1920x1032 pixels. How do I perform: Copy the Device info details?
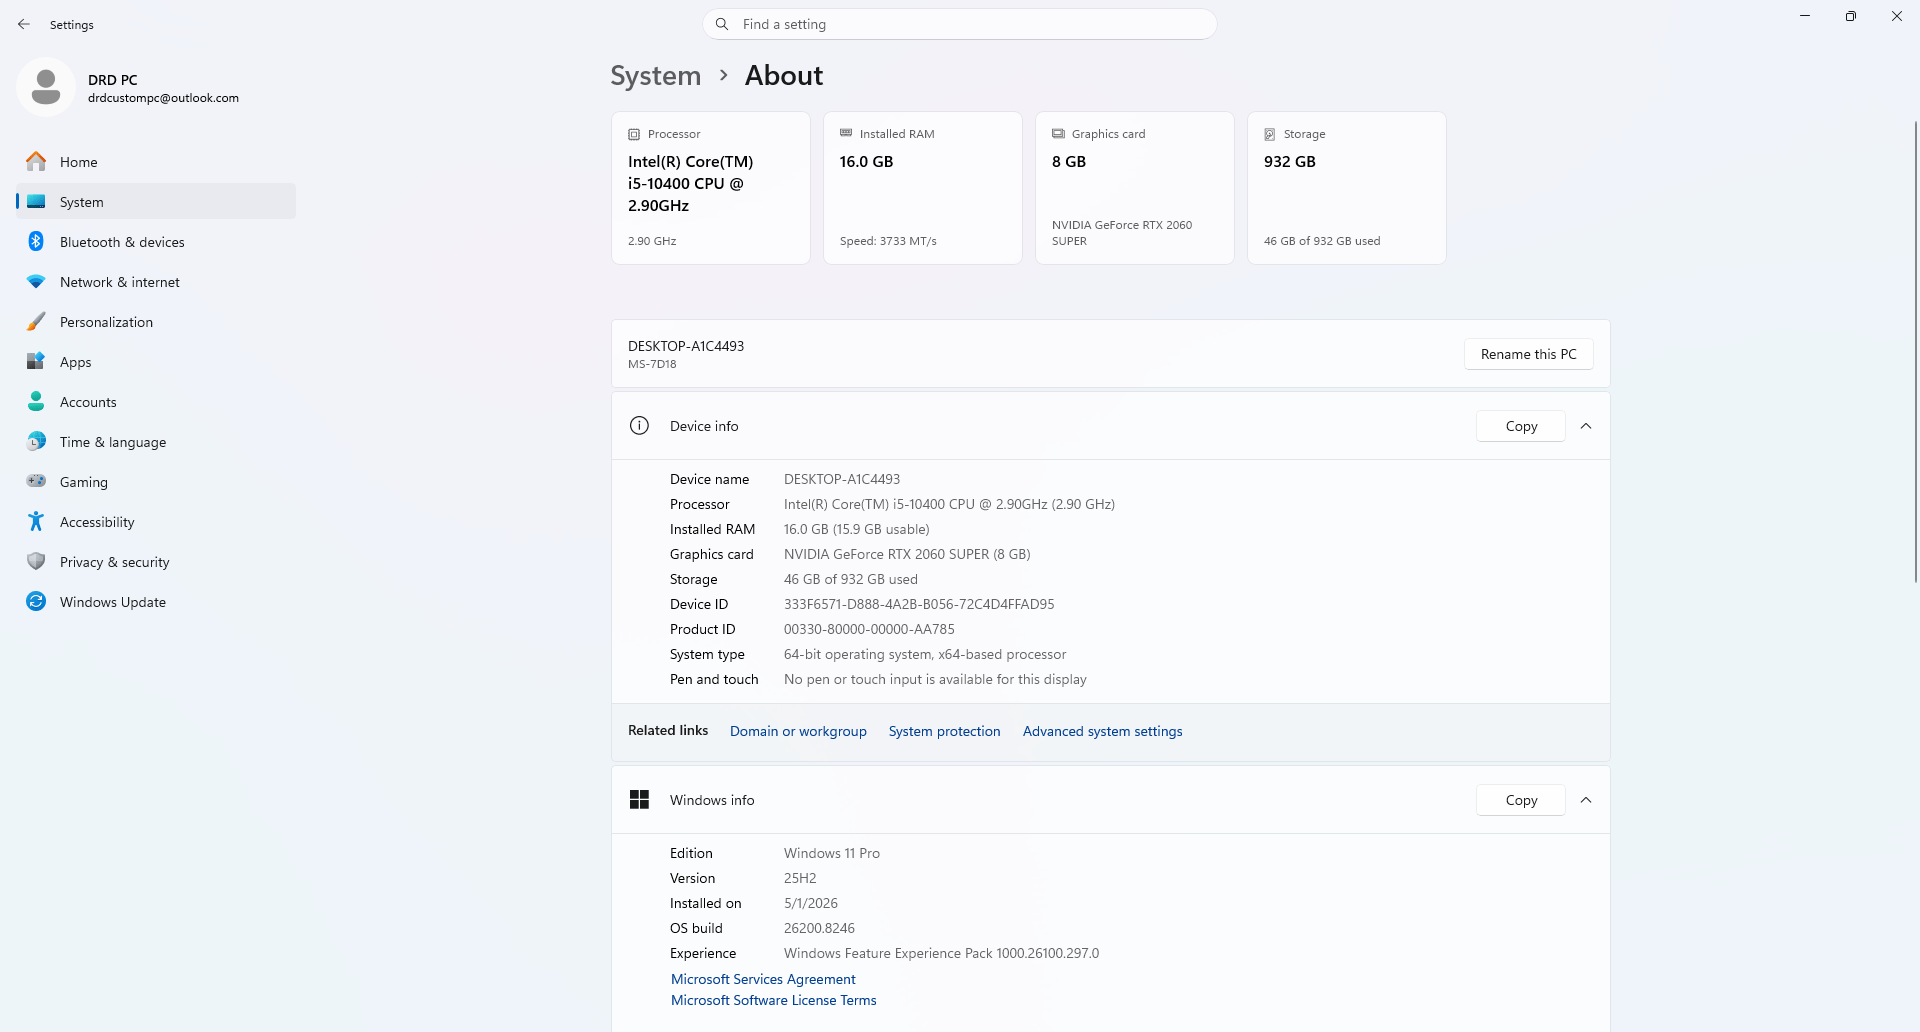(x=1521, y=426)
